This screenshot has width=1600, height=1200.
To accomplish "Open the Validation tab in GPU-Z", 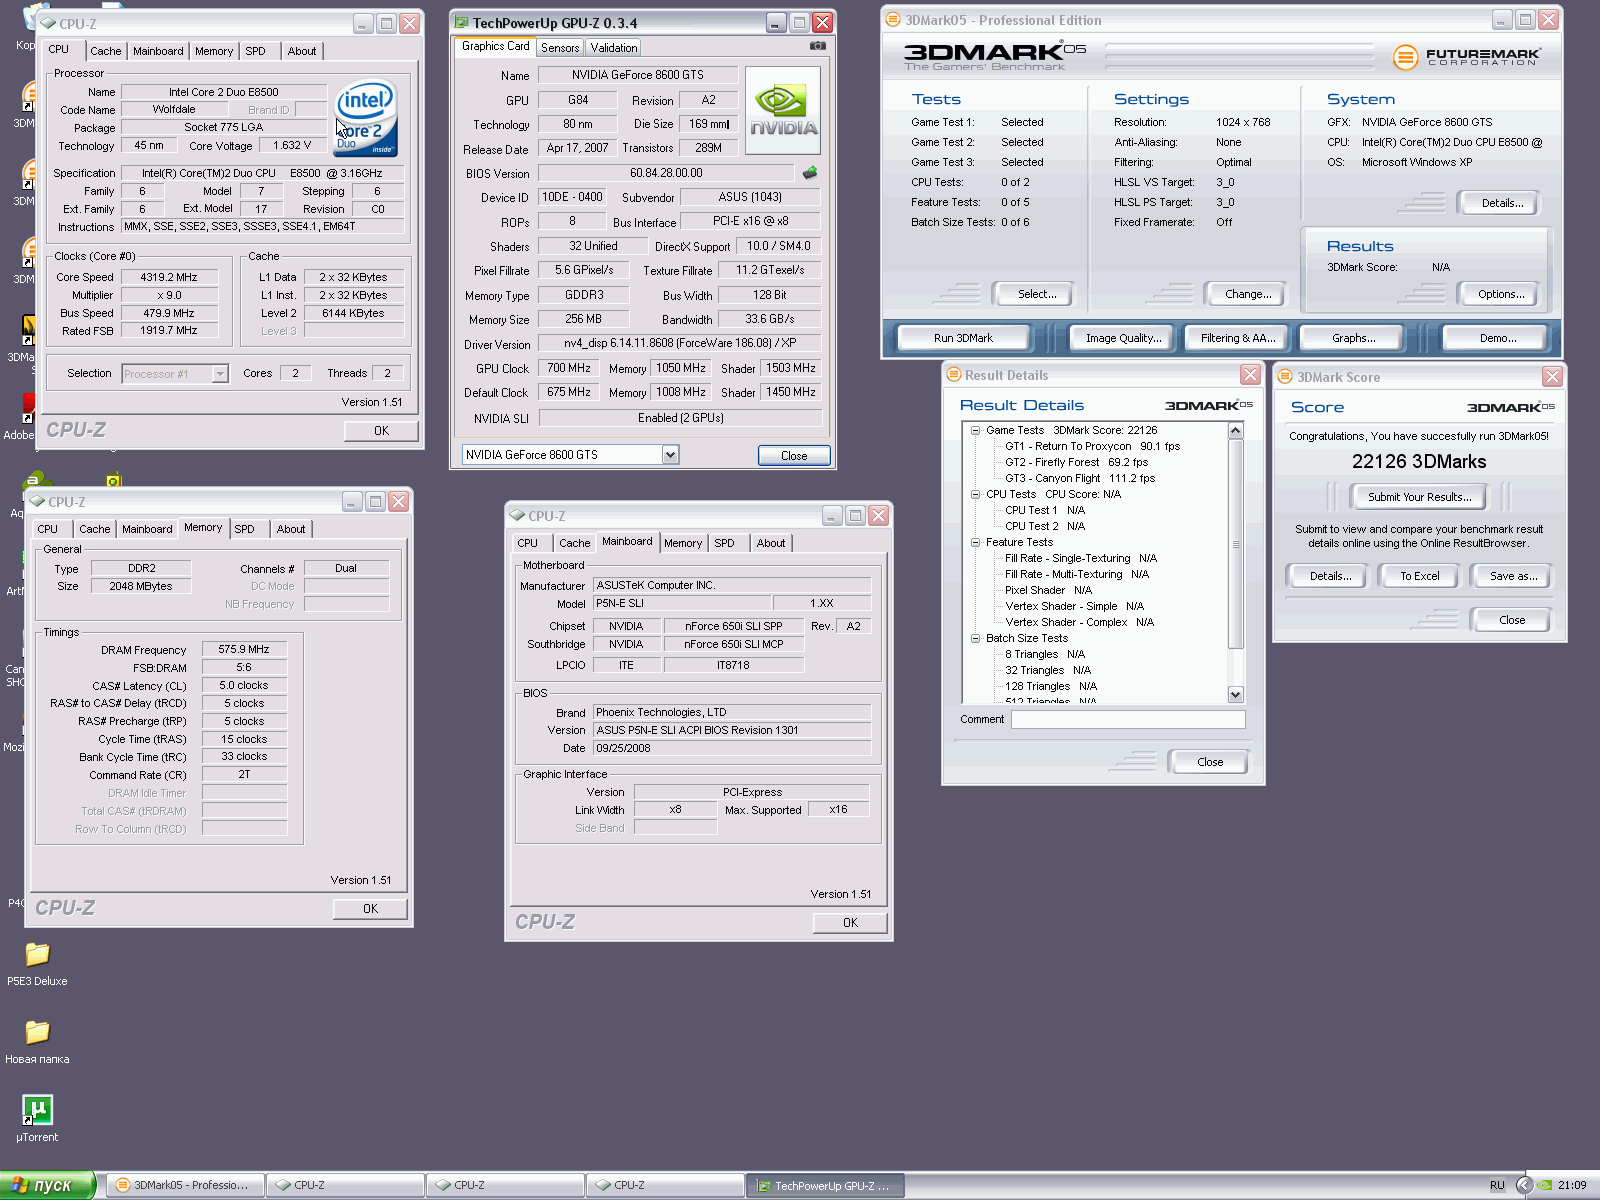I will (x=613, y=48).
